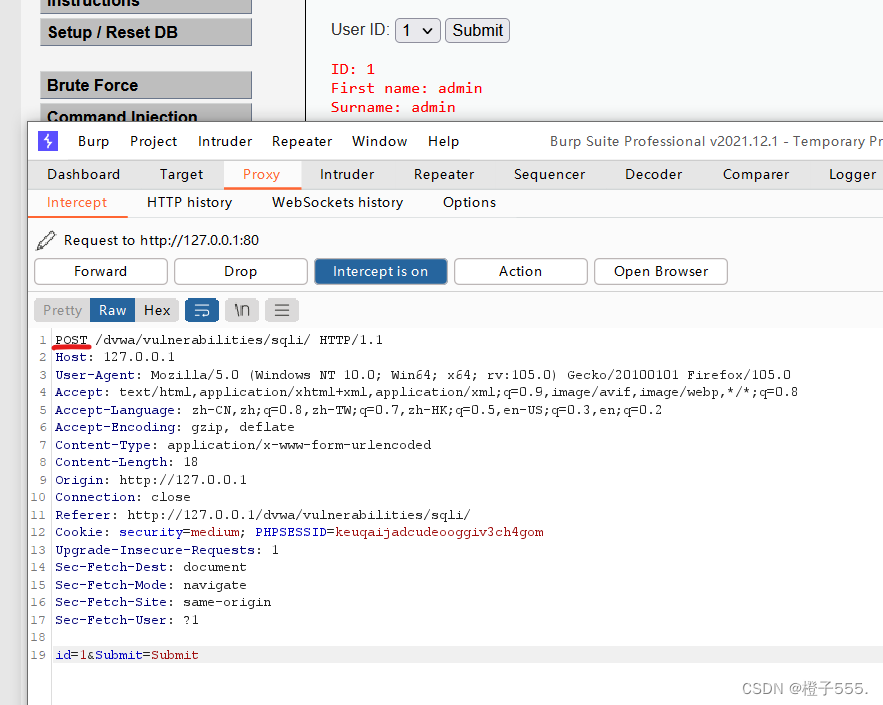Open the Repeater menu in the menu bar
This screenshot has height=705, width=883.
(x=302, y=141)
